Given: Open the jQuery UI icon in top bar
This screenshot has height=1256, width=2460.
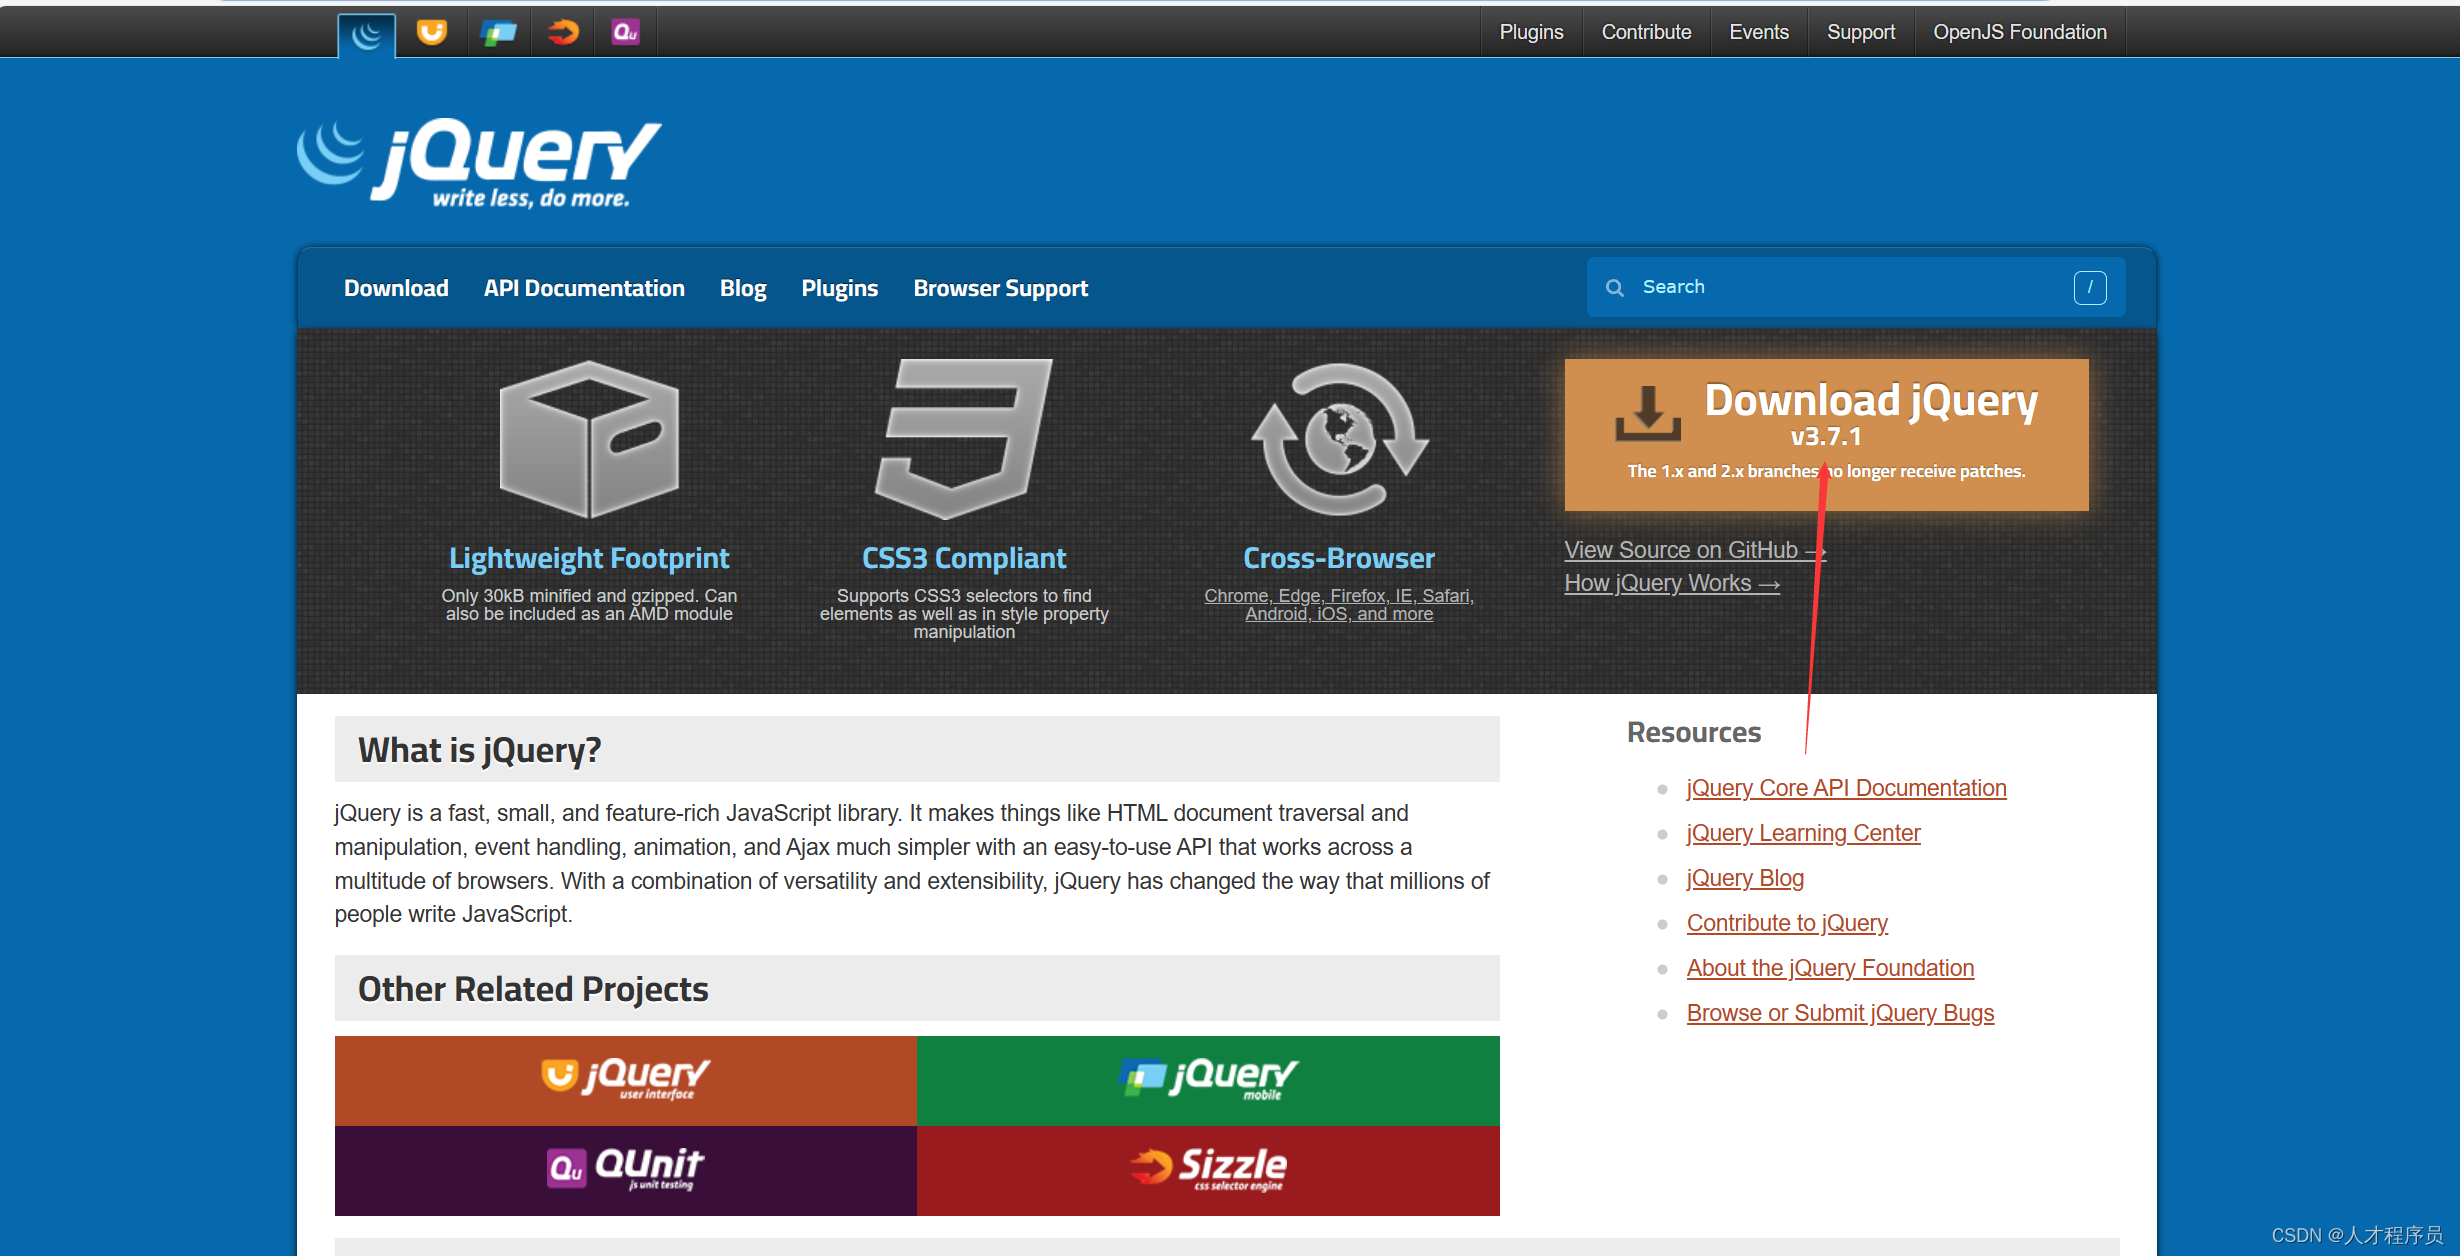Looking at the screenshot, I should pos(432,32).
